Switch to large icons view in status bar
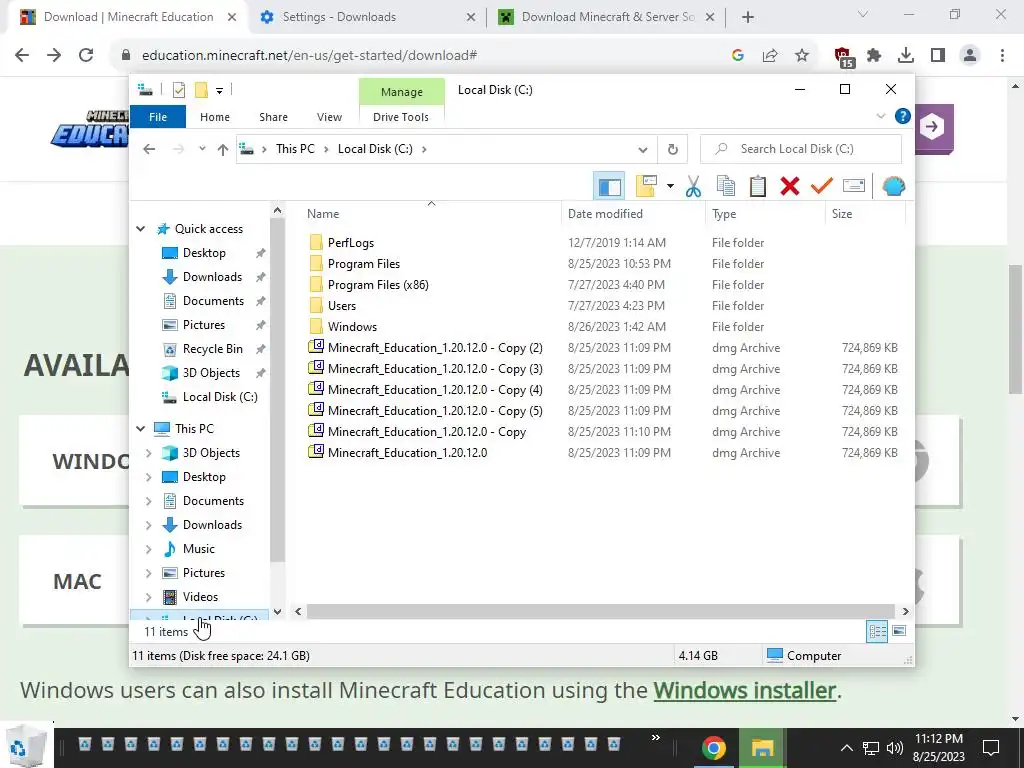1024x768 pixels. tap(899, 631)
